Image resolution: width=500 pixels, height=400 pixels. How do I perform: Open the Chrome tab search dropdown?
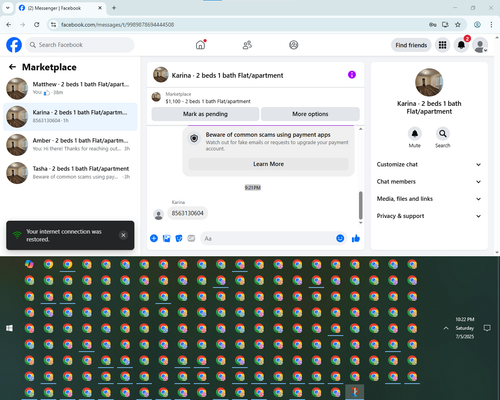8,8
